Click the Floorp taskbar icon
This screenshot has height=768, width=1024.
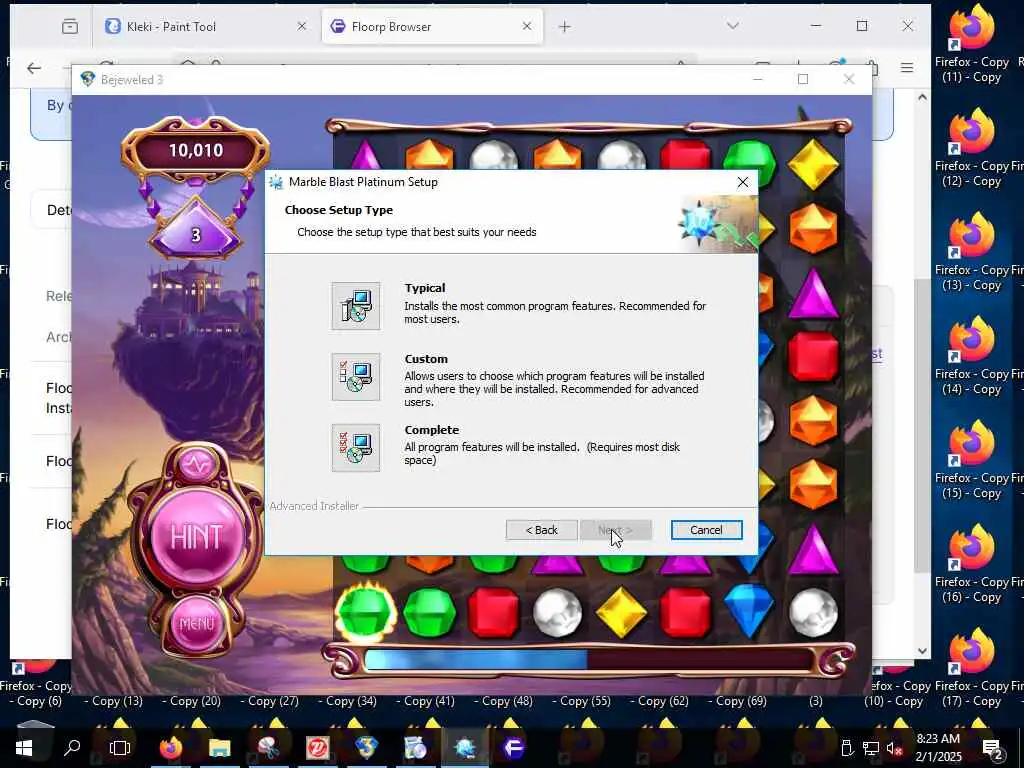[513, 748]
